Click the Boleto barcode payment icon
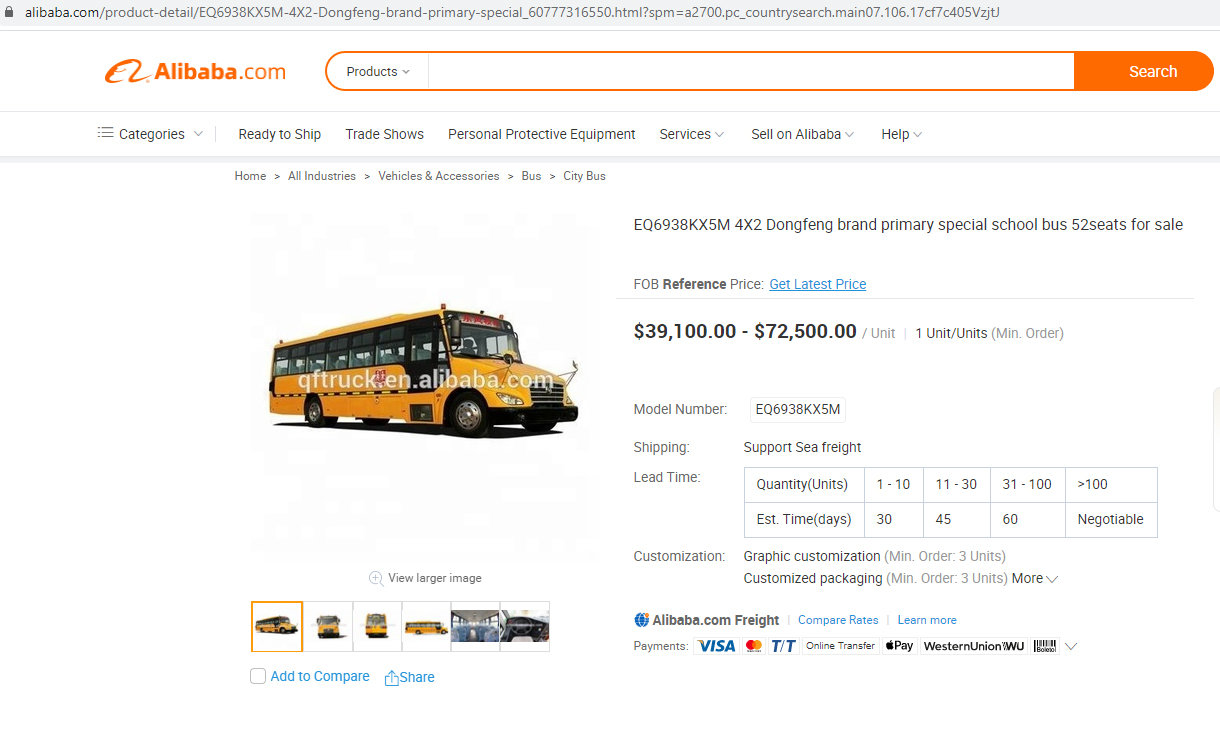The image size is (1220, 748). pyautogui.click(x=1045, y=646)
